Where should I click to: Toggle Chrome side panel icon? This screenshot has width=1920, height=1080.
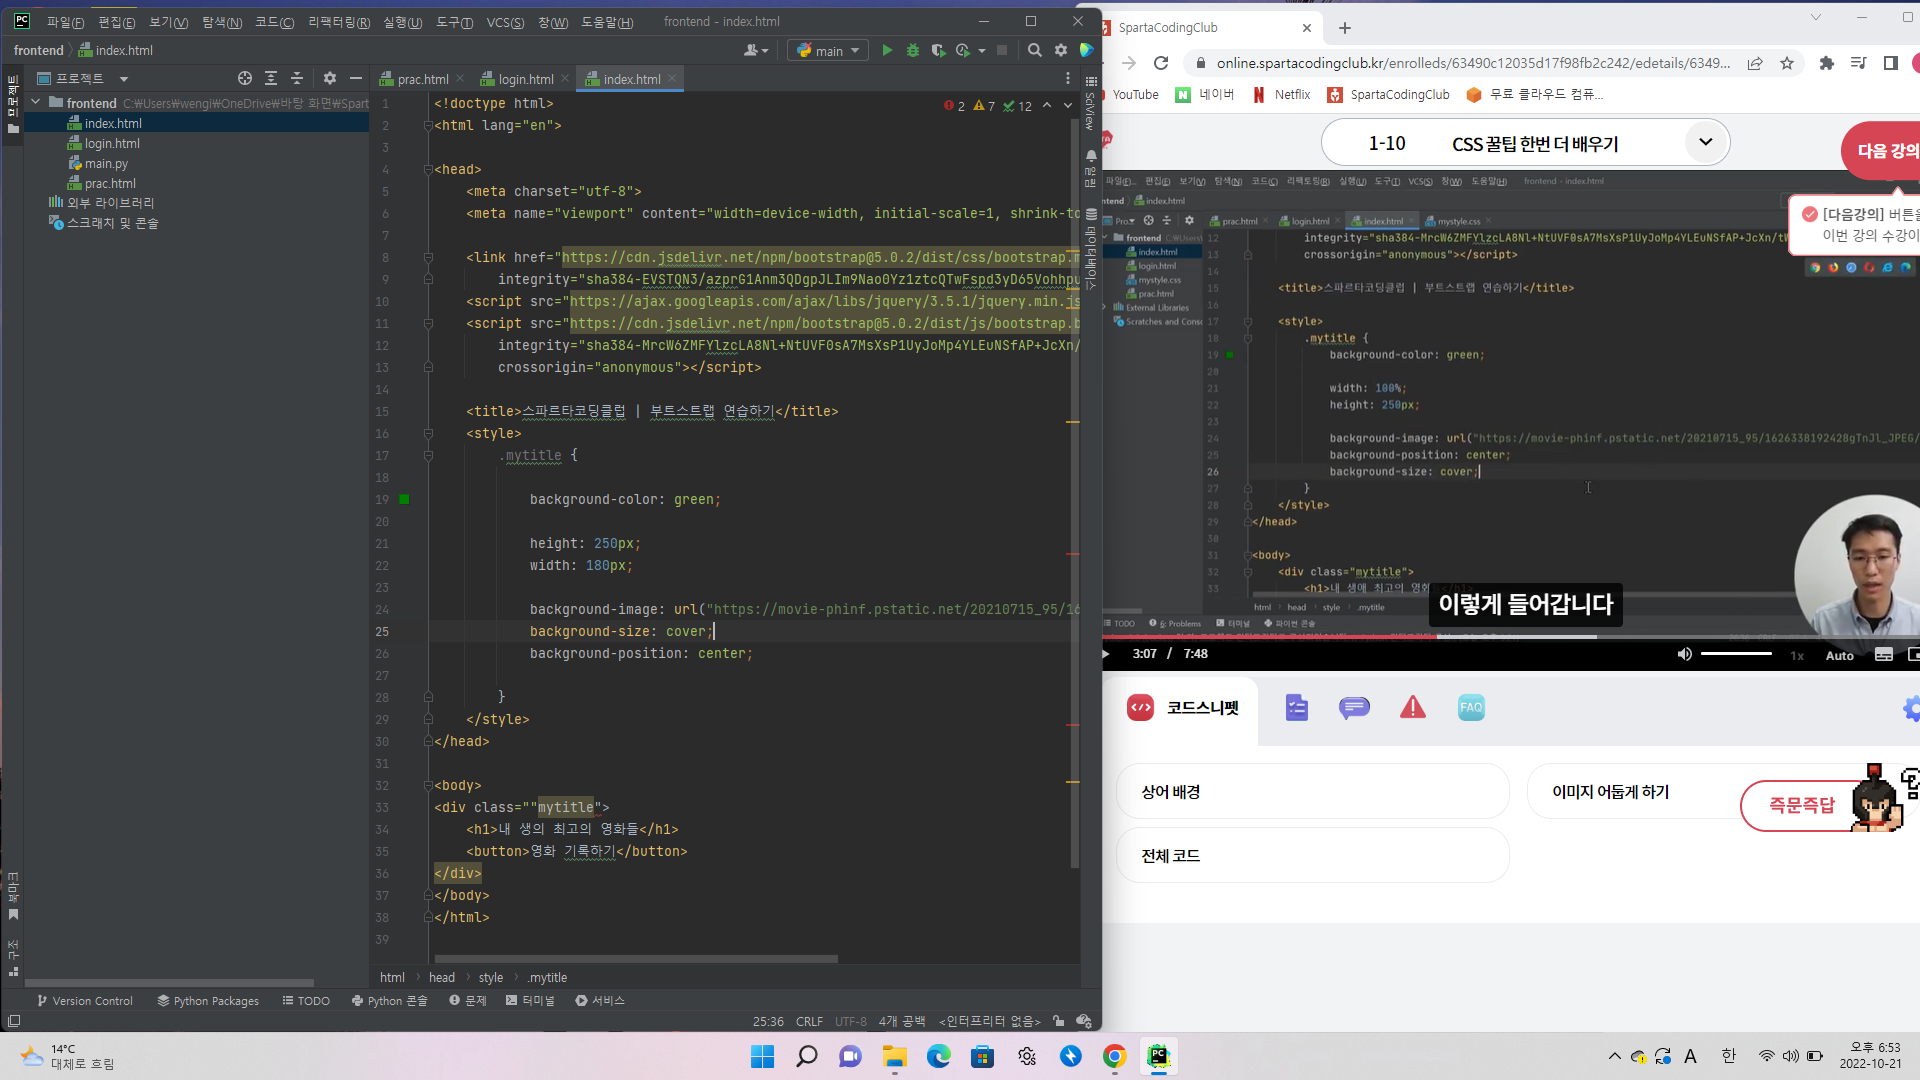pos(1890,63)
